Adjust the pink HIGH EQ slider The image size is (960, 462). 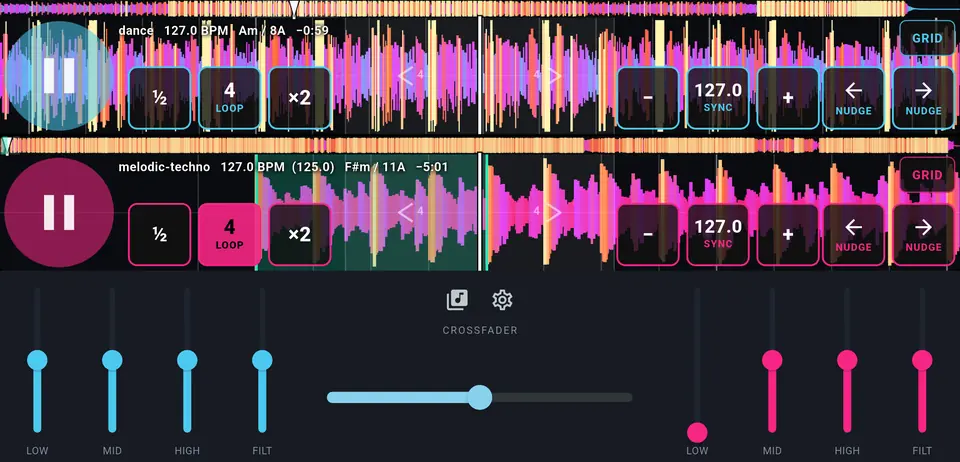click(x=847, y=360)
